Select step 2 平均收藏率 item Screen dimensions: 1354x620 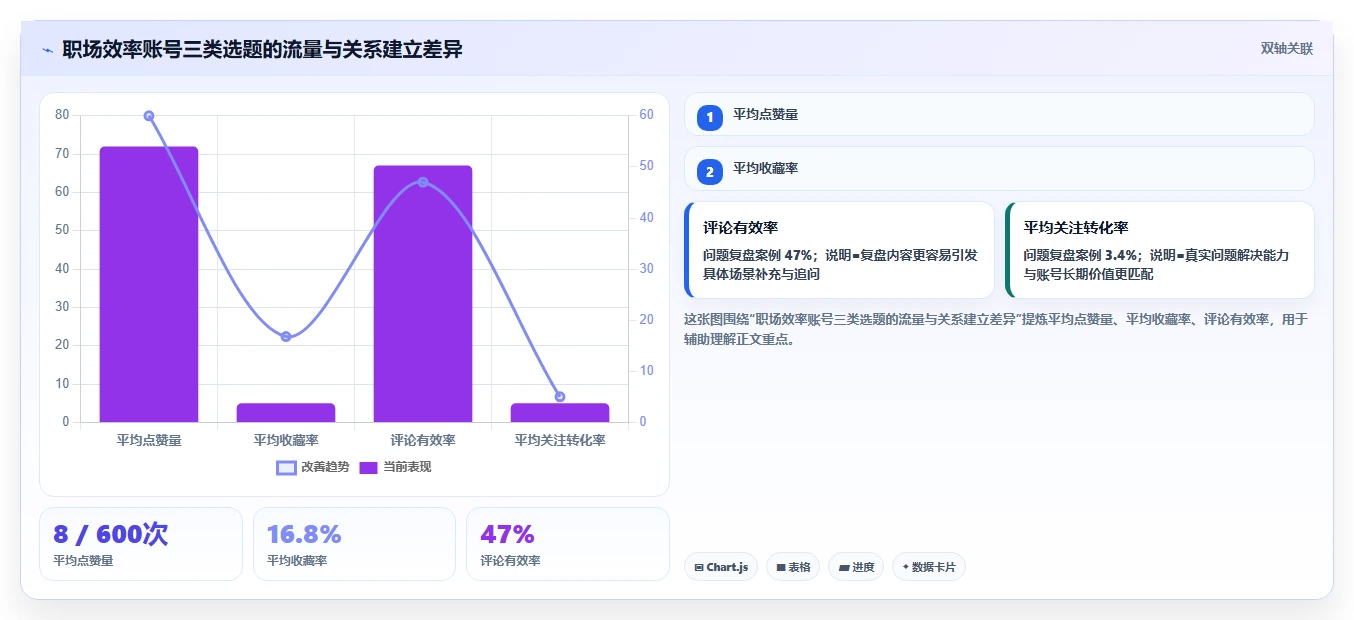coord(999,169)
